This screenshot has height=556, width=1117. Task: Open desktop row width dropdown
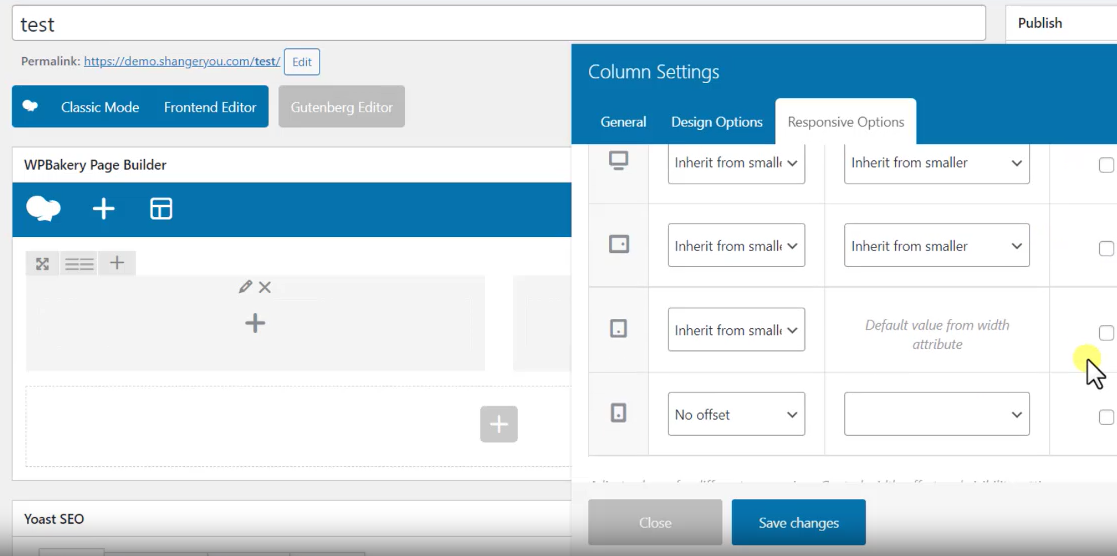(937, 162)
